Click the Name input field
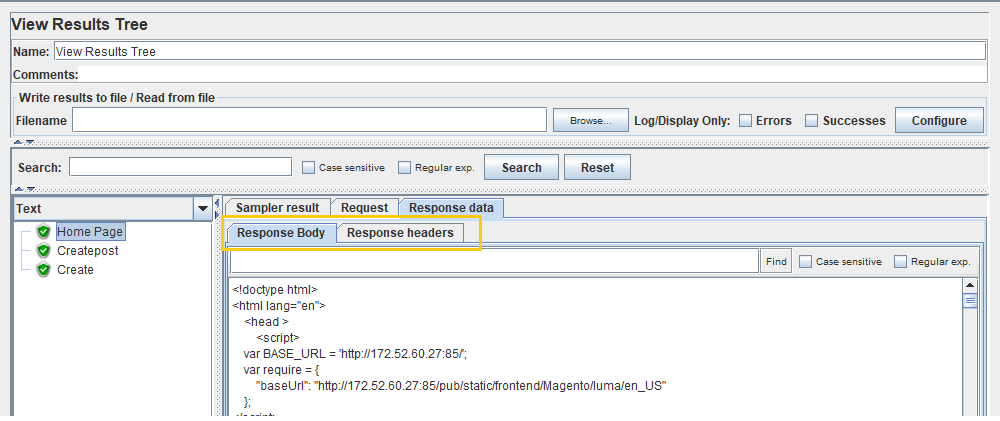The height and width of the screenshot is (421, 1000). coord(519,51)
